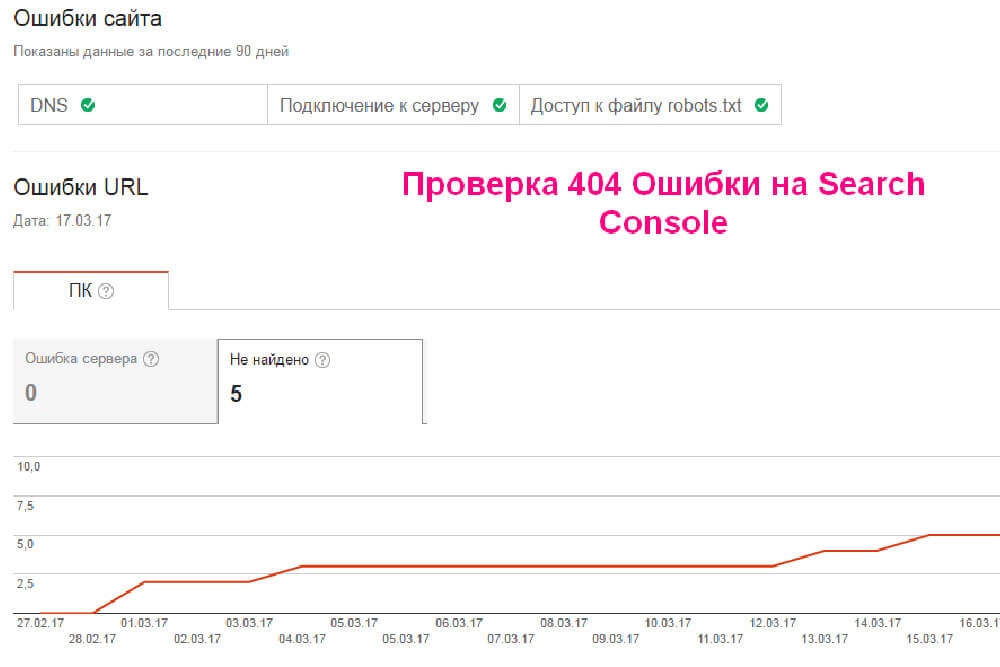Click the 02.03.17 date on the chart axis

click(x=198, y=638)
